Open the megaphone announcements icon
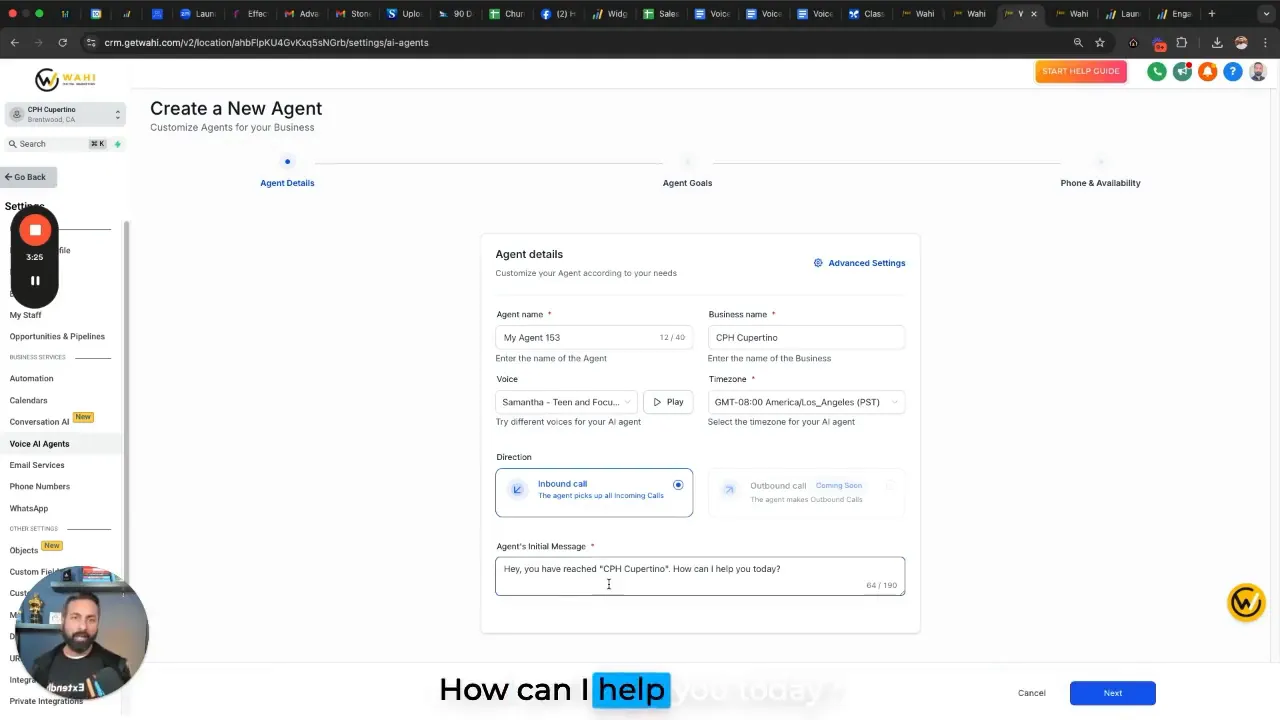This screenshot has width=1280, height=720. [x=1182, y=72]
